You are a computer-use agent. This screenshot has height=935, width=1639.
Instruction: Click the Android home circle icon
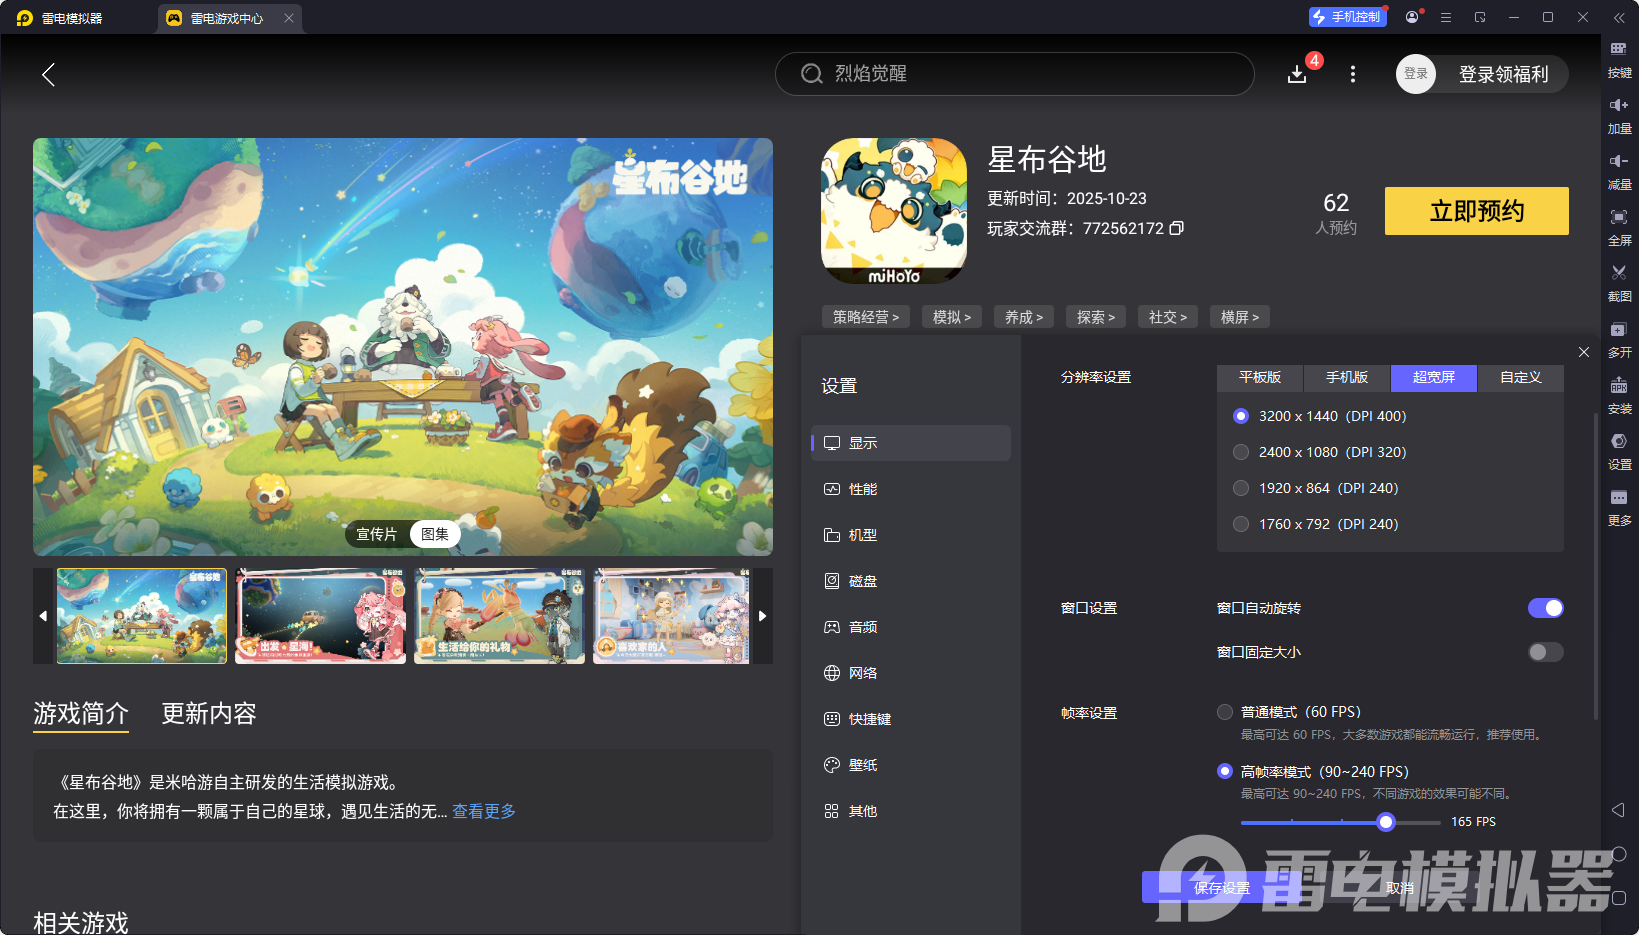click(1619, 854)
